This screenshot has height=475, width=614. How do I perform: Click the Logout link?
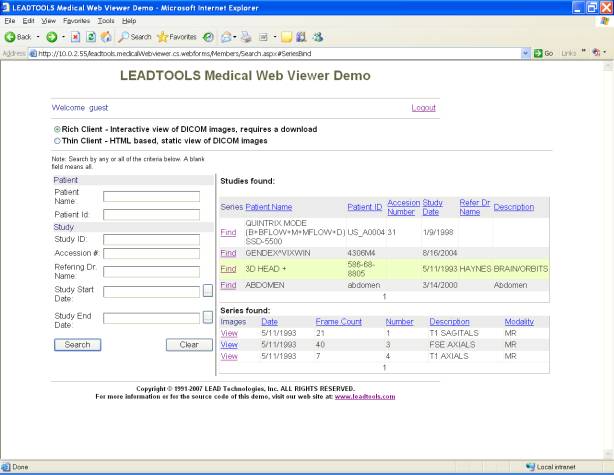(x=423, y=108)
